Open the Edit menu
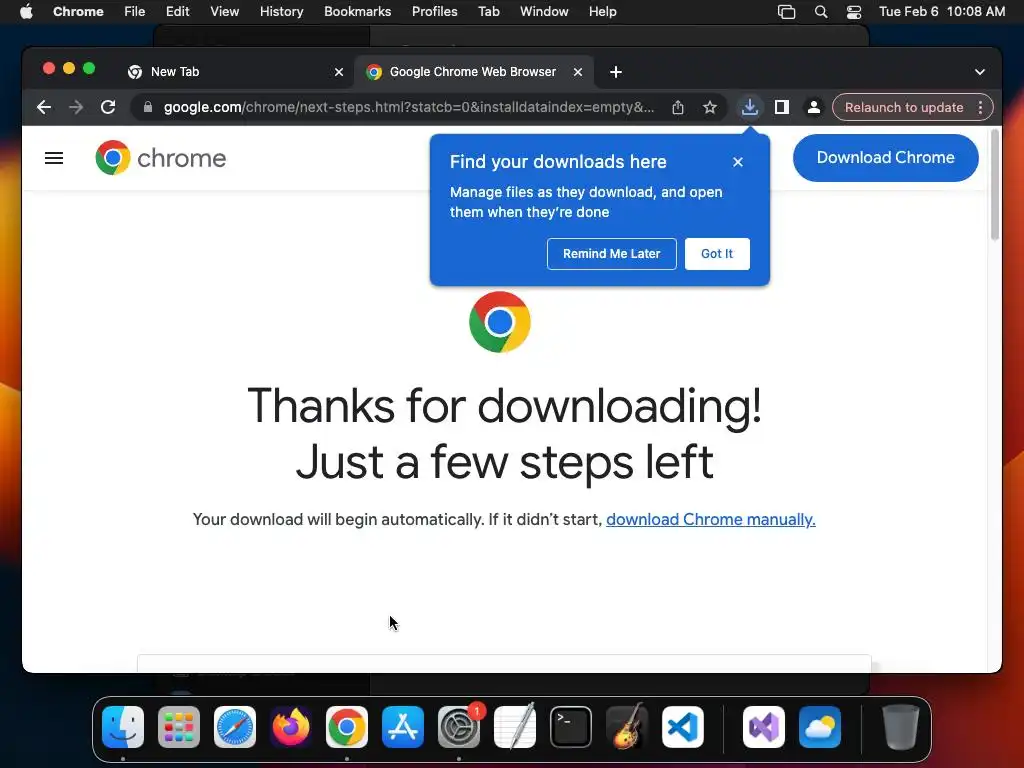This screenshot has height=768, width=1024. [x=178, y=12]
